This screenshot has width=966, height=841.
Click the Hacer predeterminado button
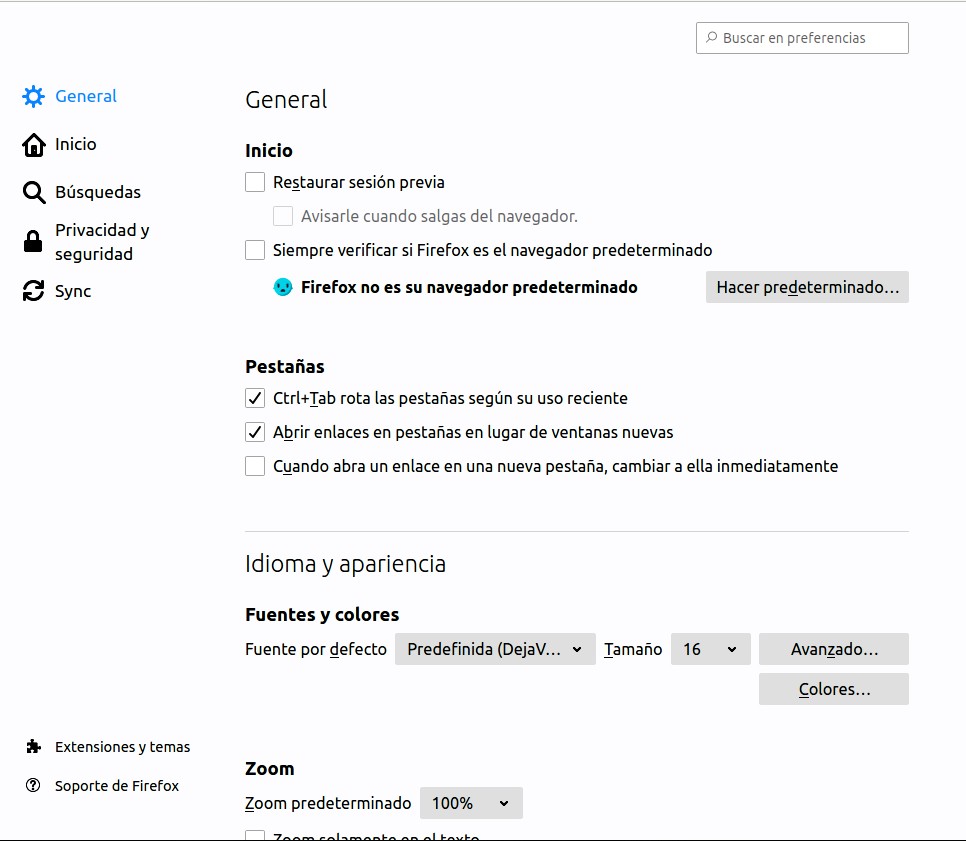pos(807,287)
